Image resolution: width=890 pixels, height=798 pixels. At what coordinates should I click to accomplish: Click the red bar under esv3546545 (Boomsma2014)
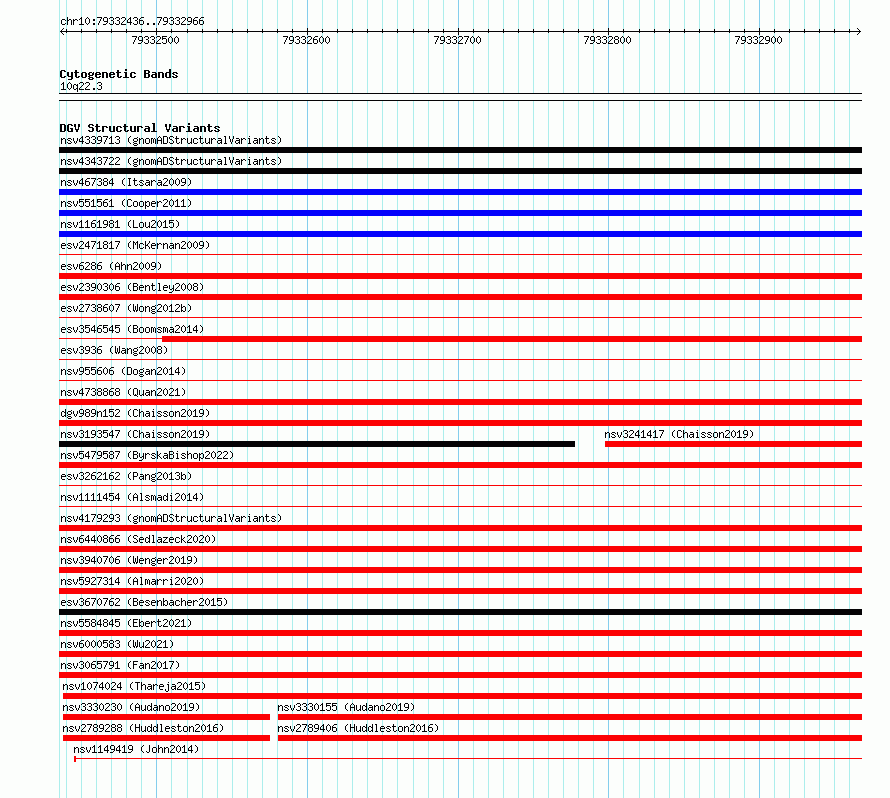pos(512,339)
